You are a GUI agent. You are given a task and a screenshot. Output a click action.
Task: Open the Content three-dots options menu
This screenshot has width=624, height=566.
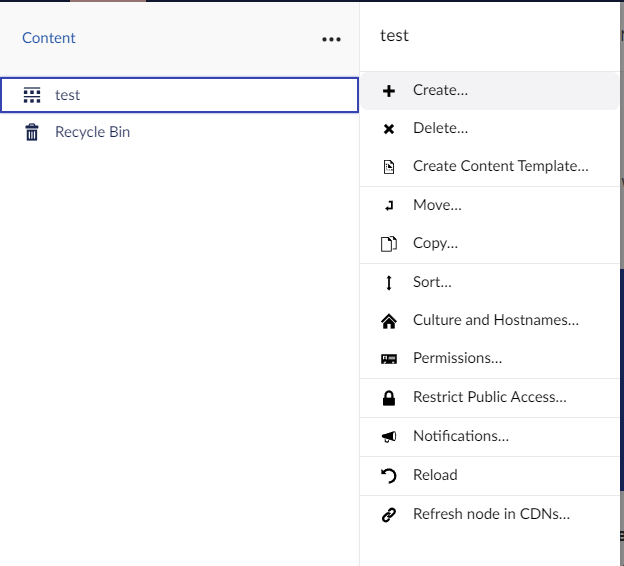331,39
